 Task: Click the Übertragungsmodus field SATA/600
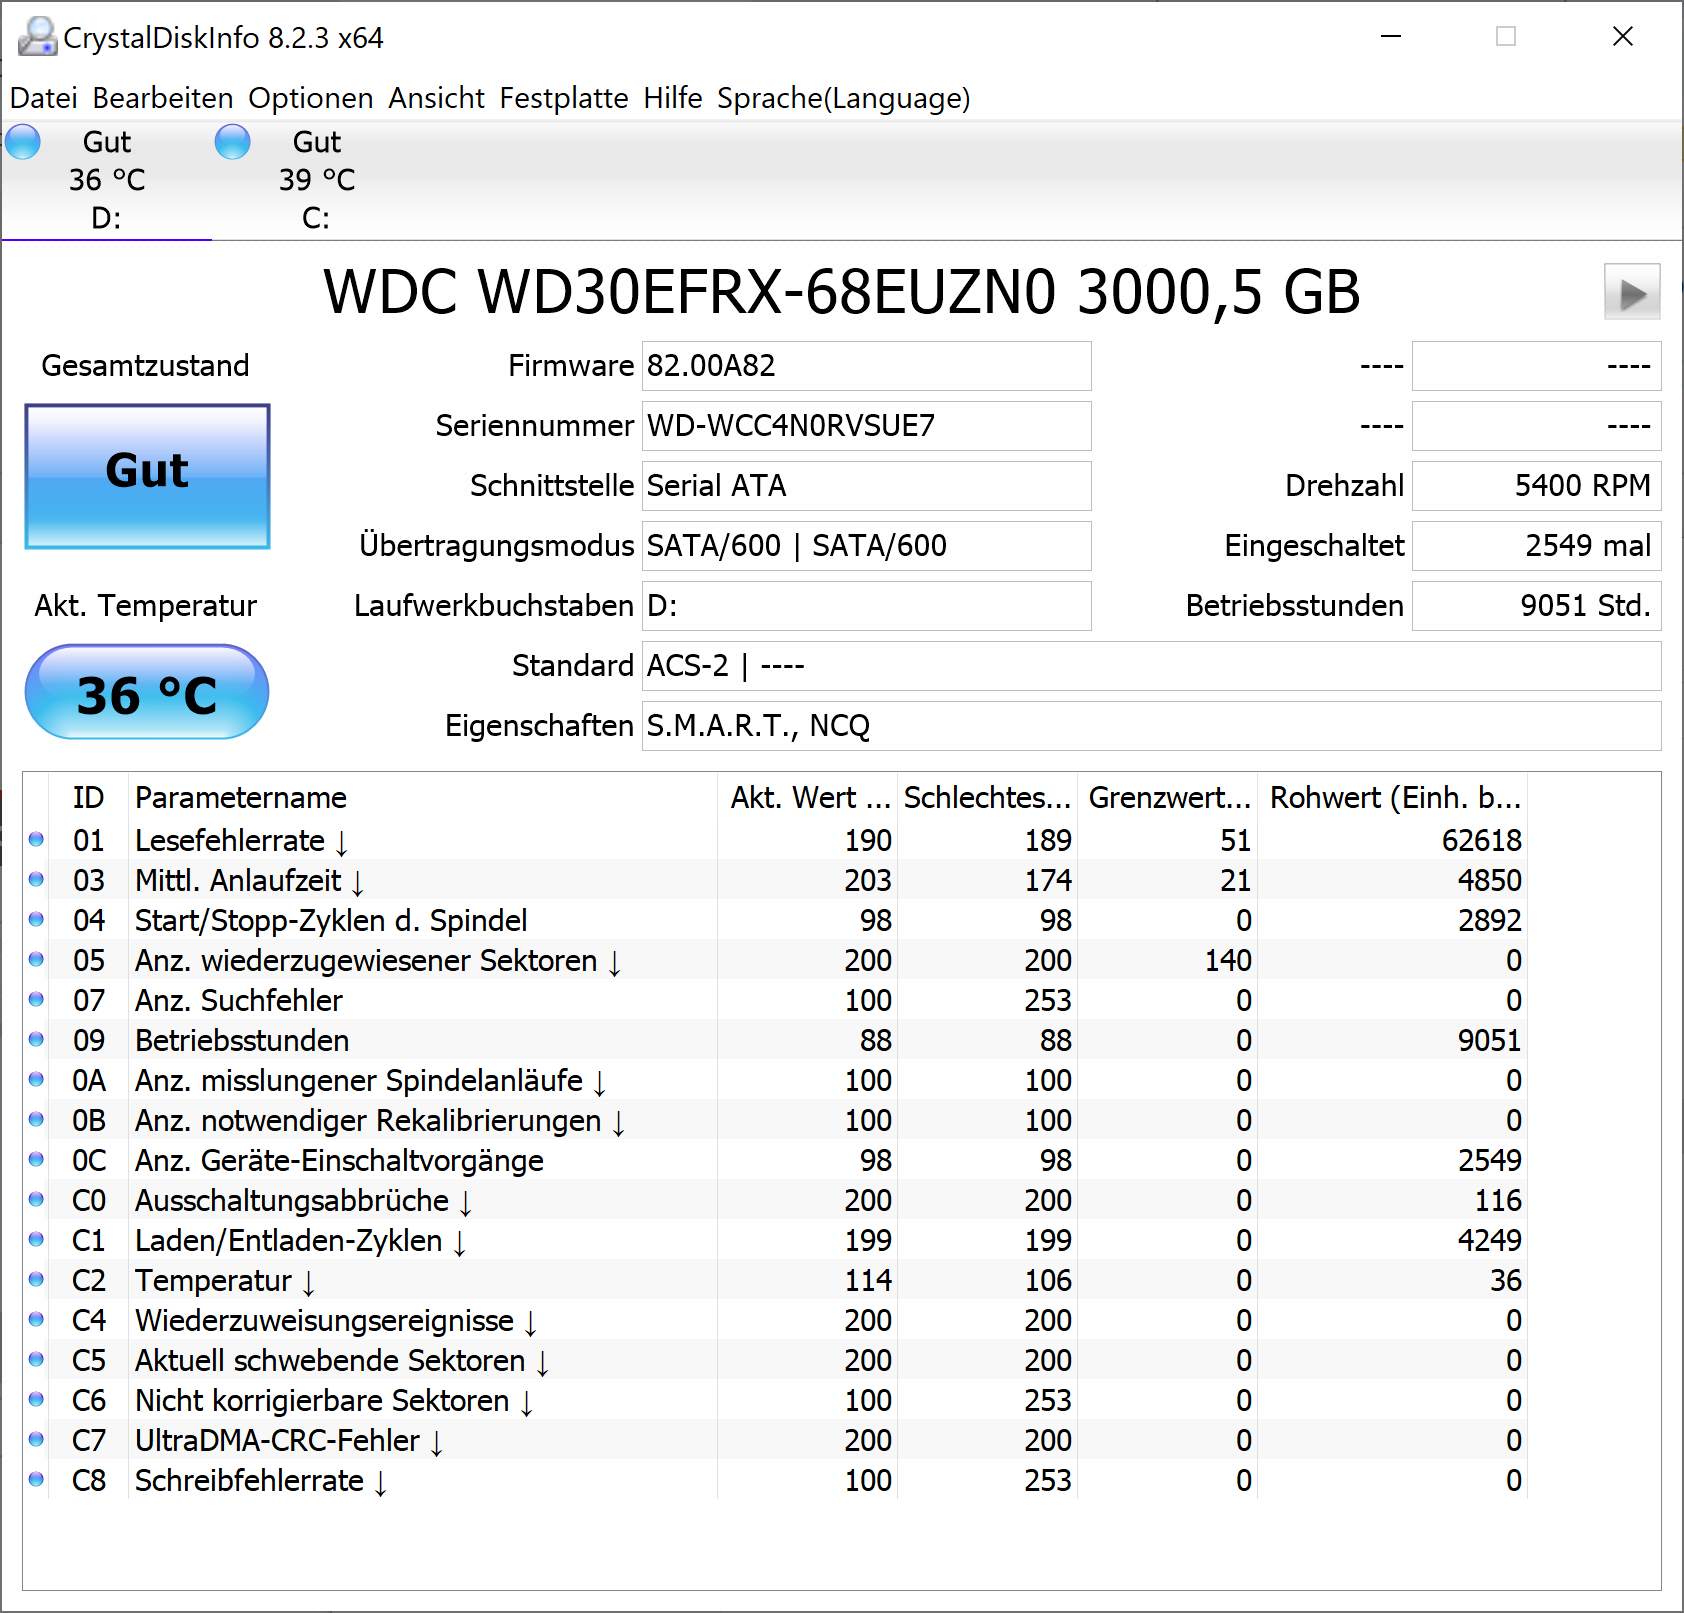(866, 546)
